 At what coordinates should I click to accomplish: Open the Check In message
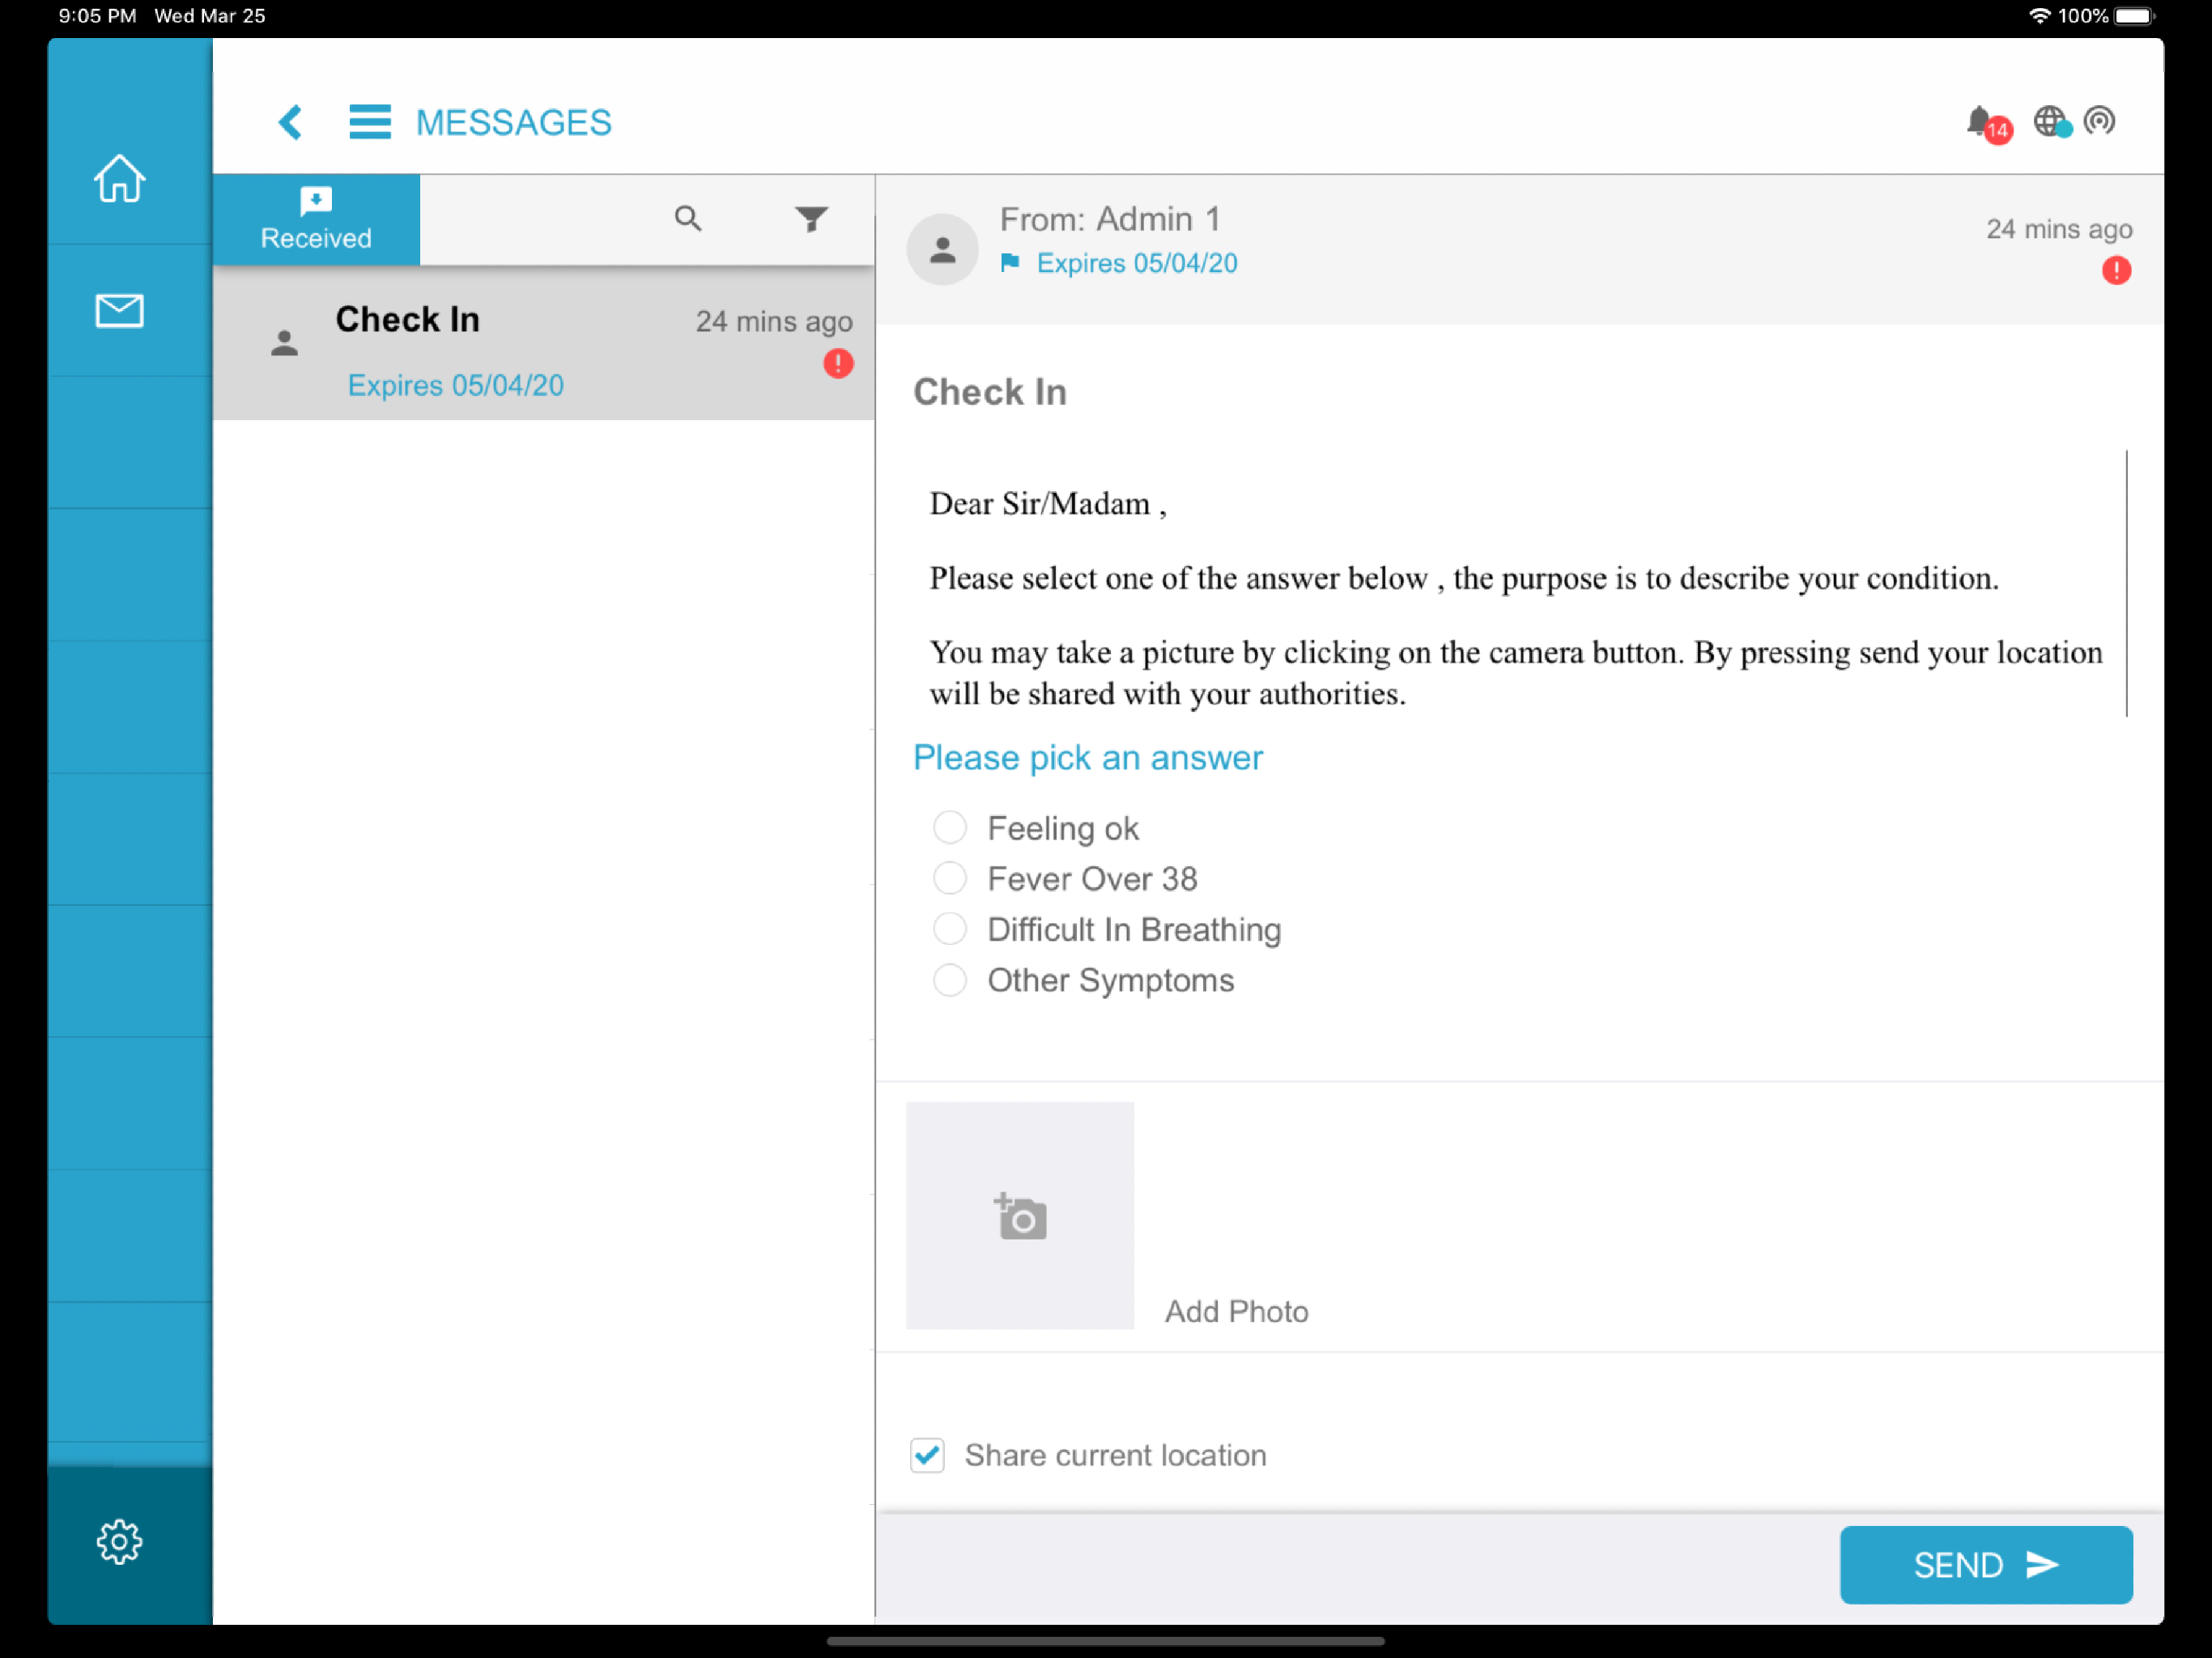[543, 345]
